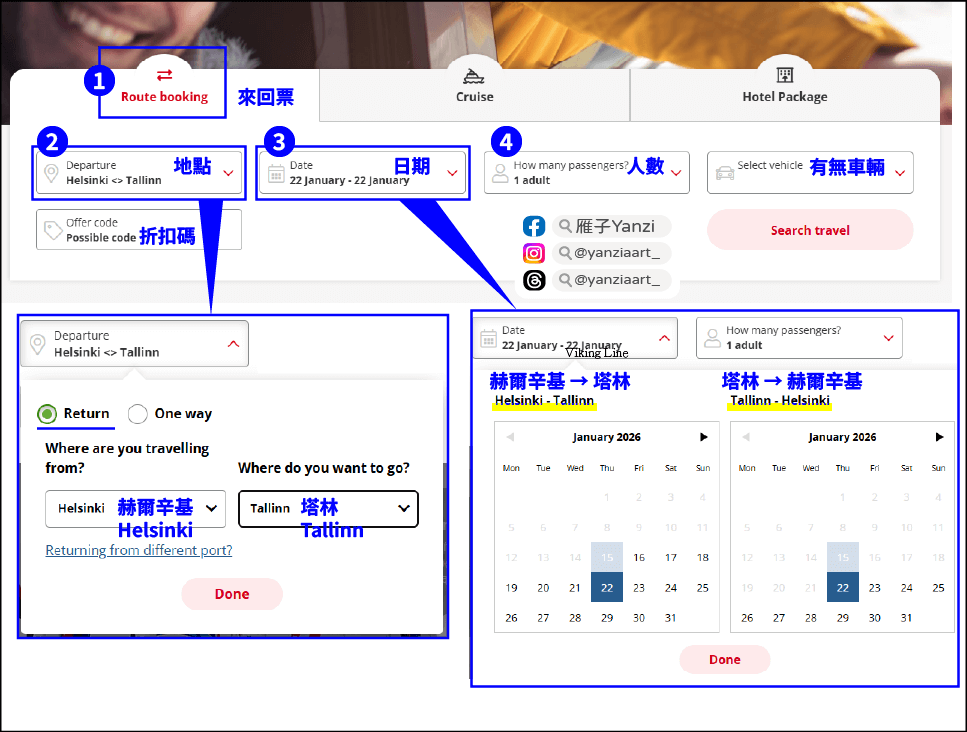Go to previous month in Tallinn - Helsinki calendar

tap(746, 437)
